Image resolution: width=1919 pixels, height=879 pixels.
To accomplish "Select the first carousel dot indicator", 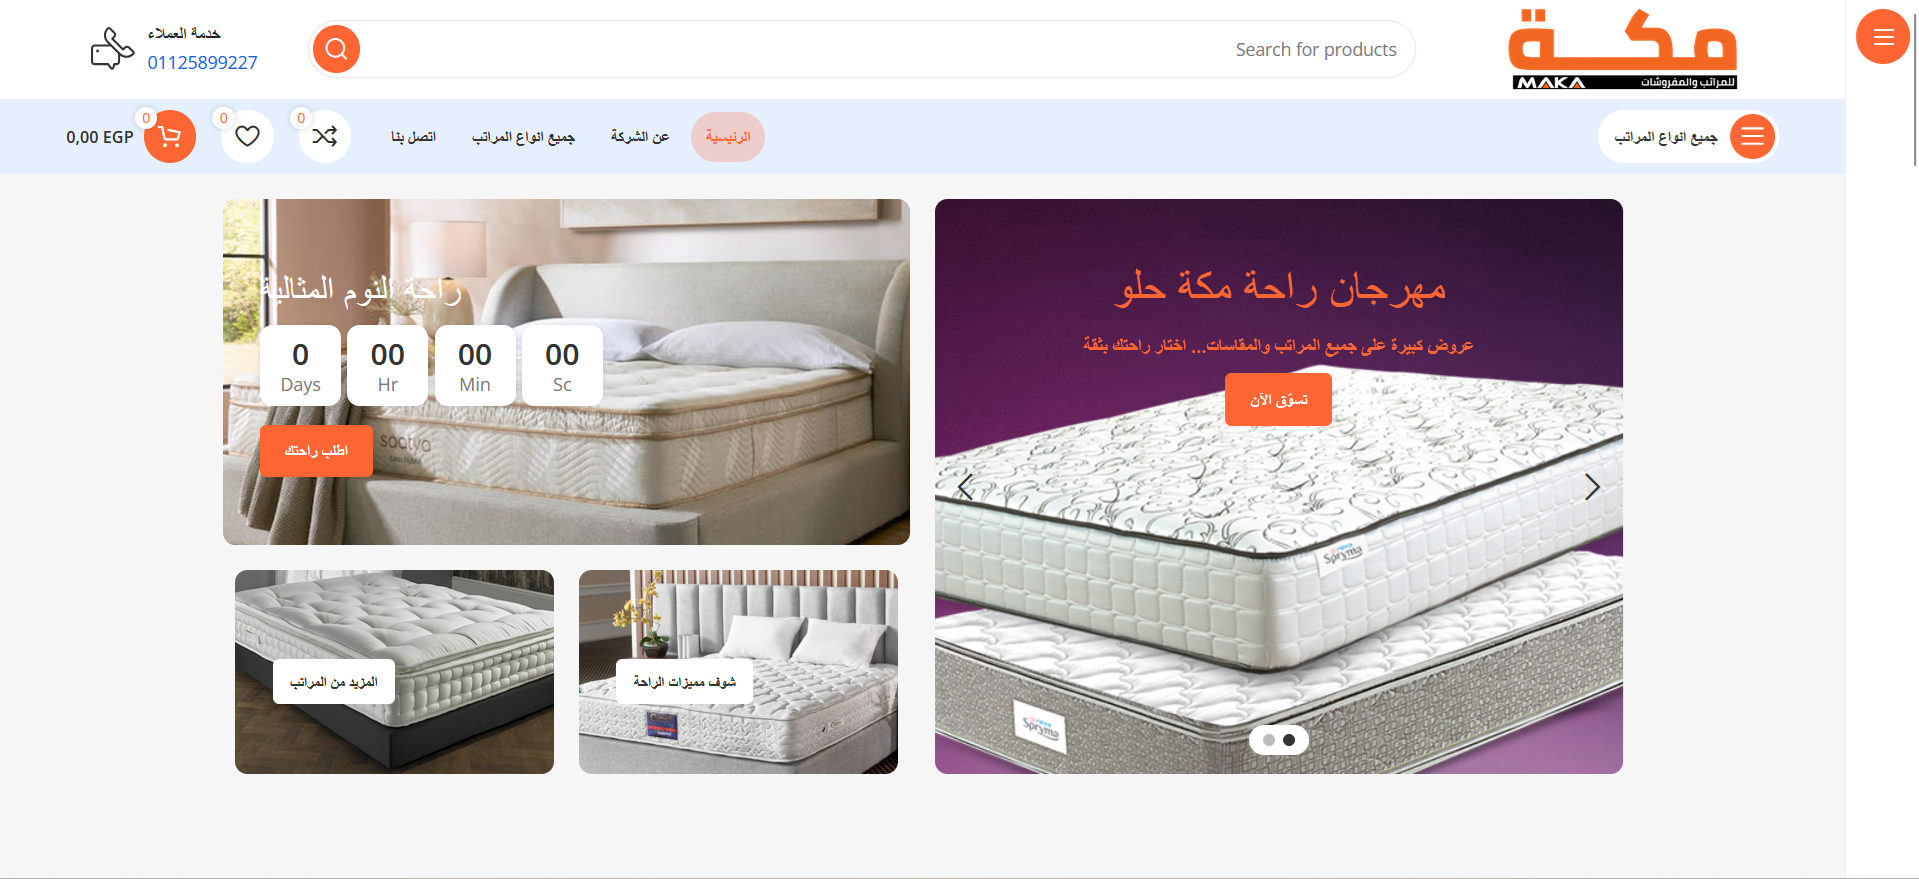I will pos(1269,740).
